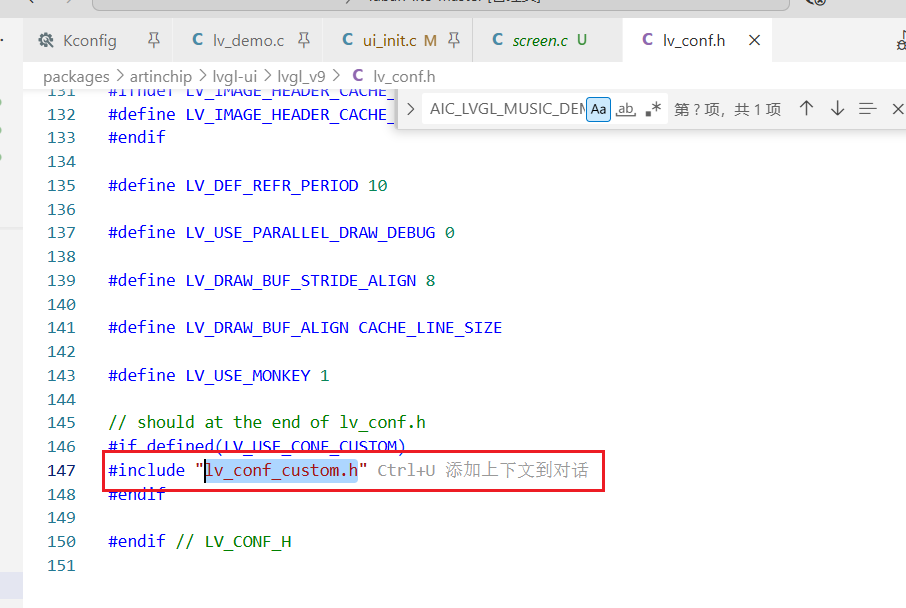Screen dimensions: 906x608
Task: Close the lv_conf.h tab
Action: [x=754, y=40]
